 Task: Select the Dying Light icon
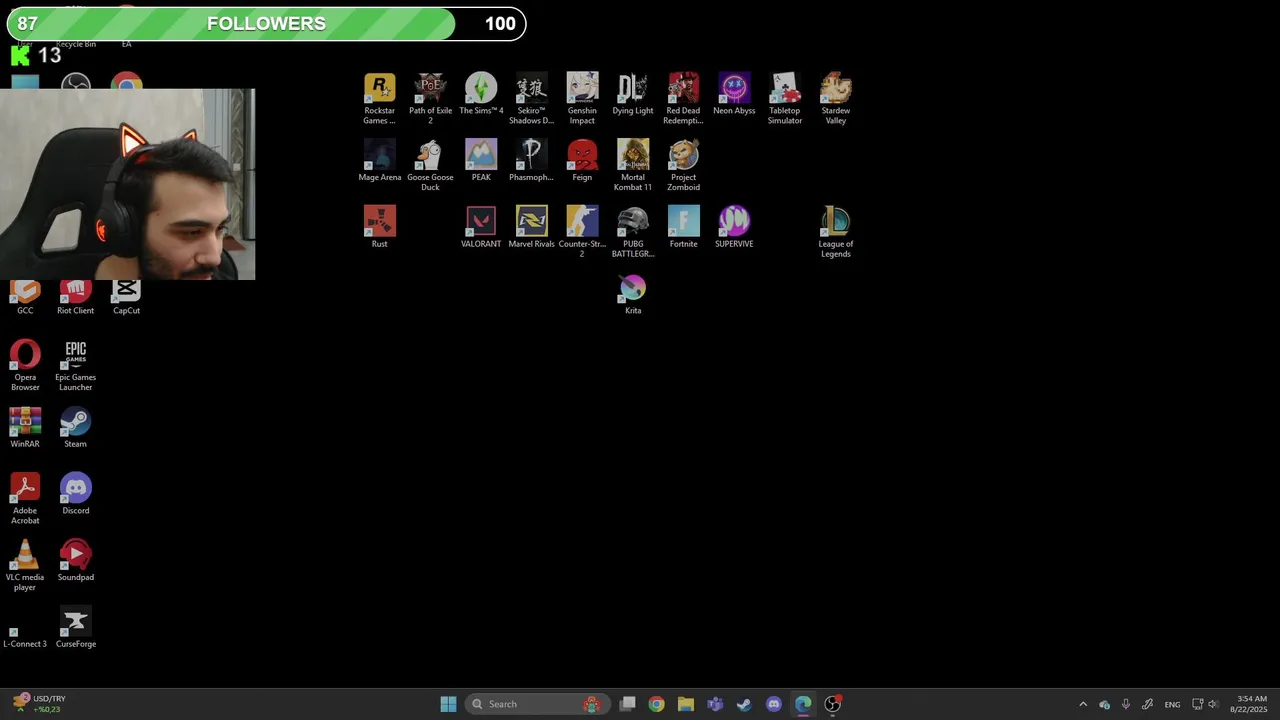coord(633,94)
